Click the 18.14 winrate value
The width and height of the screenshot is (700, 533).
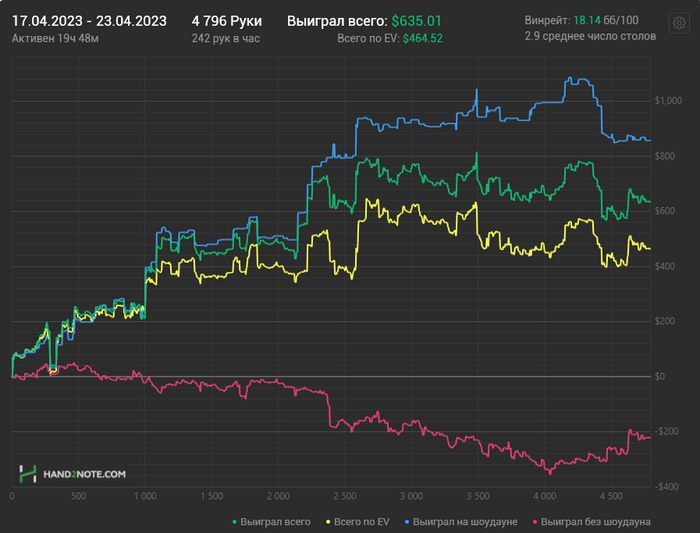(586, 20)
